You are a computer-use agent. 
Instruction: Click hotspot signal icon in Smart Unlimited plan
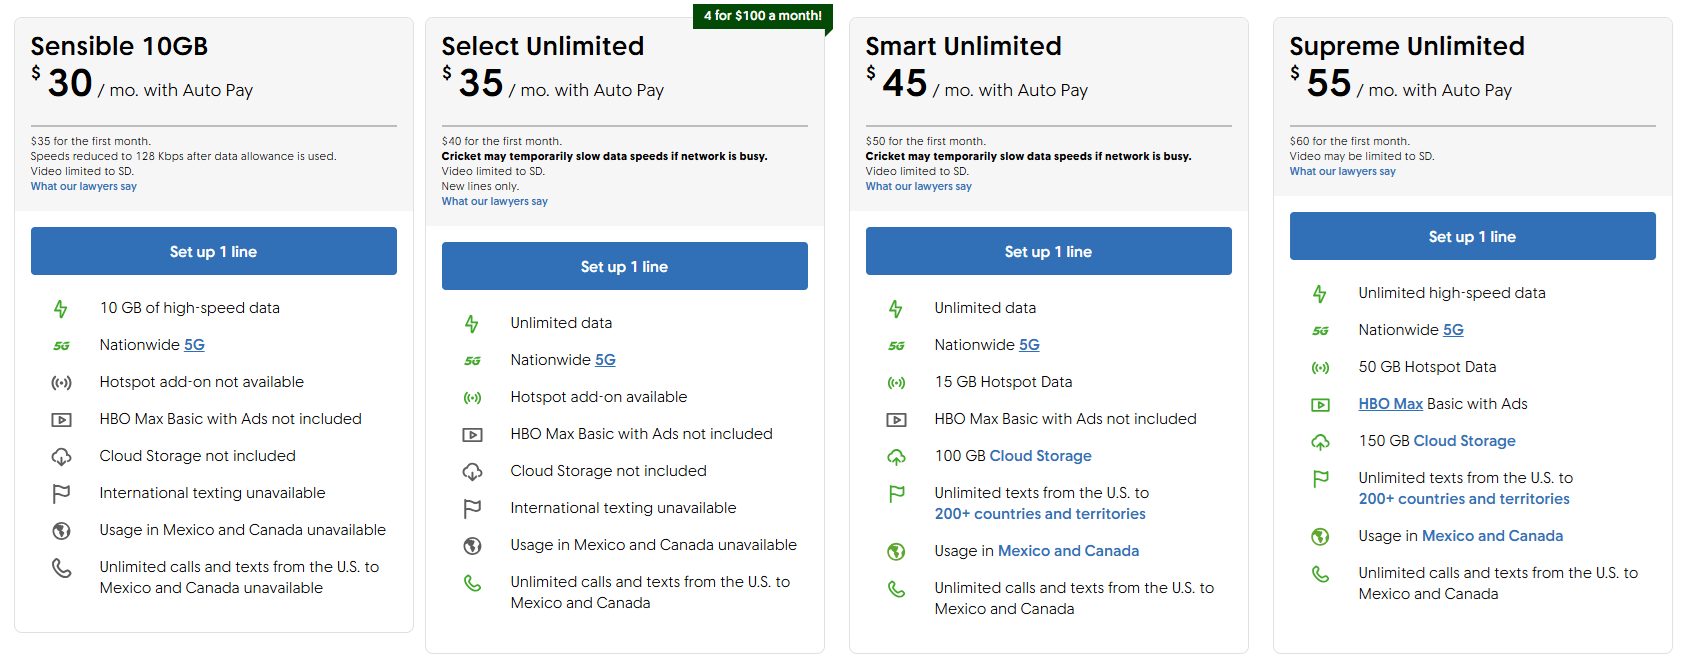click(896, 383)
